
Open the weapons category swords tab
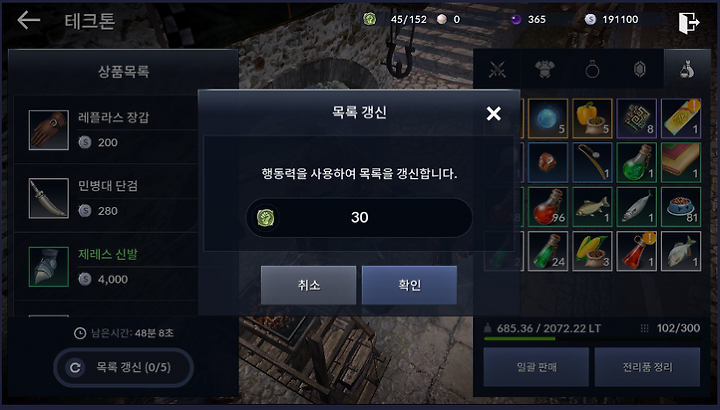497,70
